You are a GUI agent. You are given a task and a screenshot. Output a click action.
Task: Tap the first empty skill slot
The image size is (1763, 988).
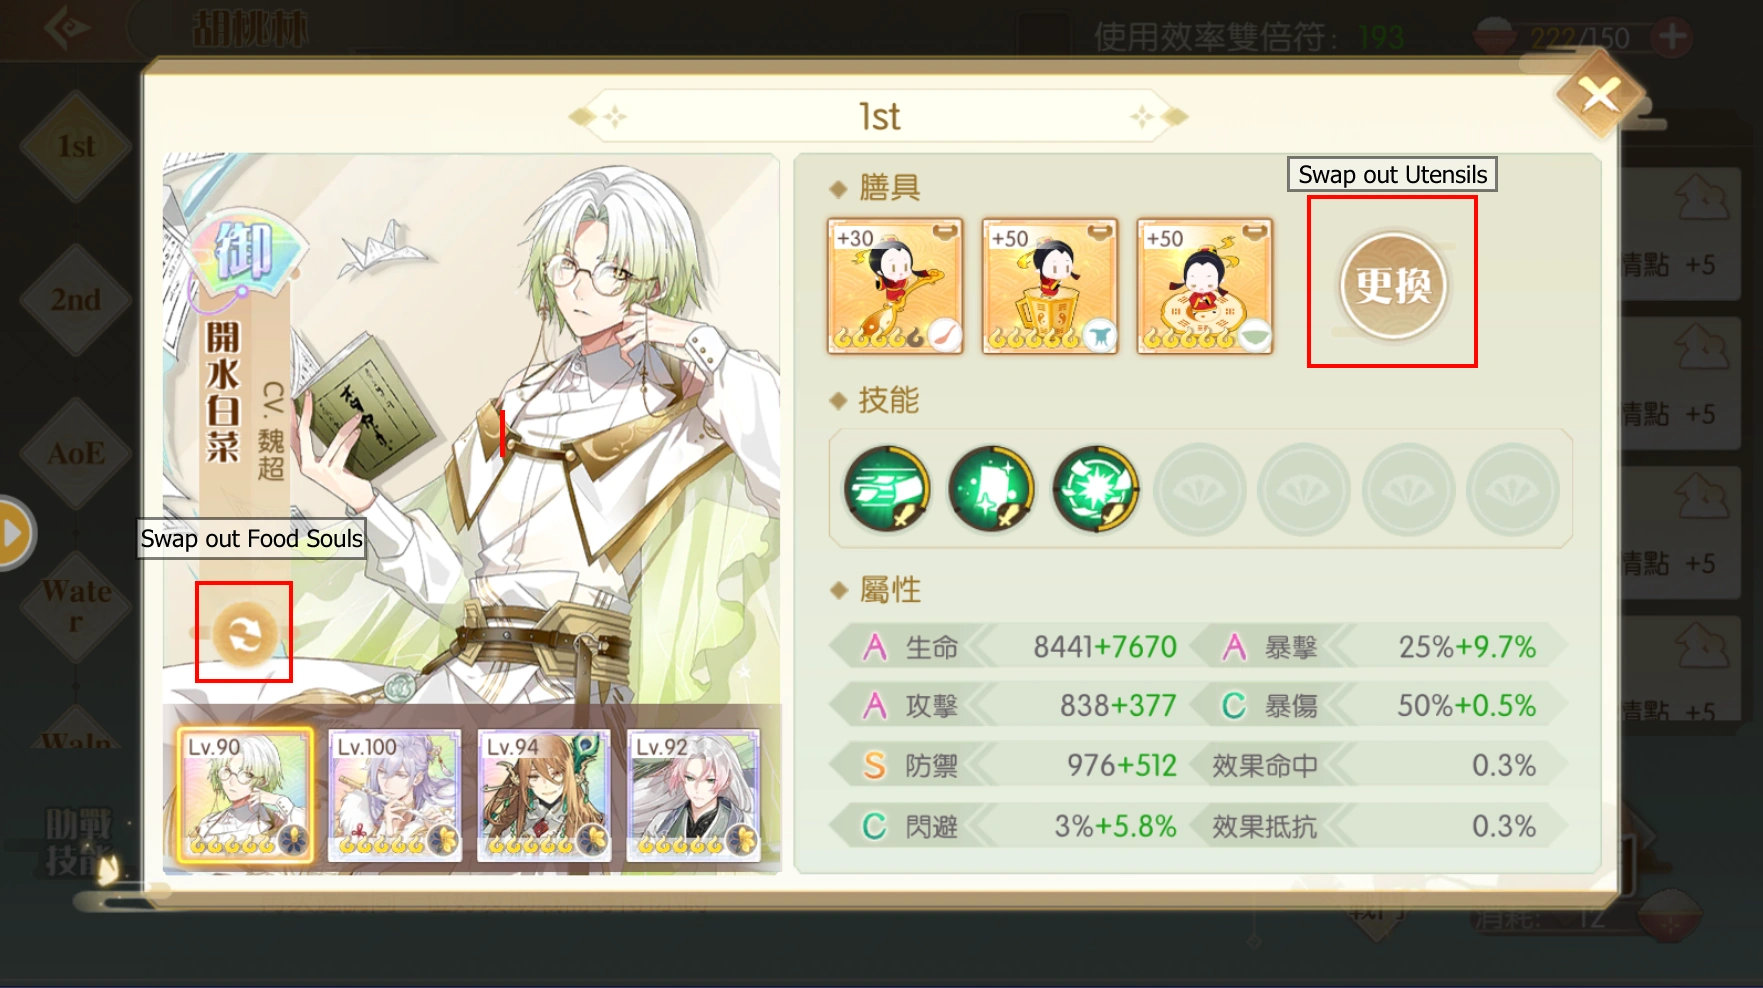pos(1200,489)
